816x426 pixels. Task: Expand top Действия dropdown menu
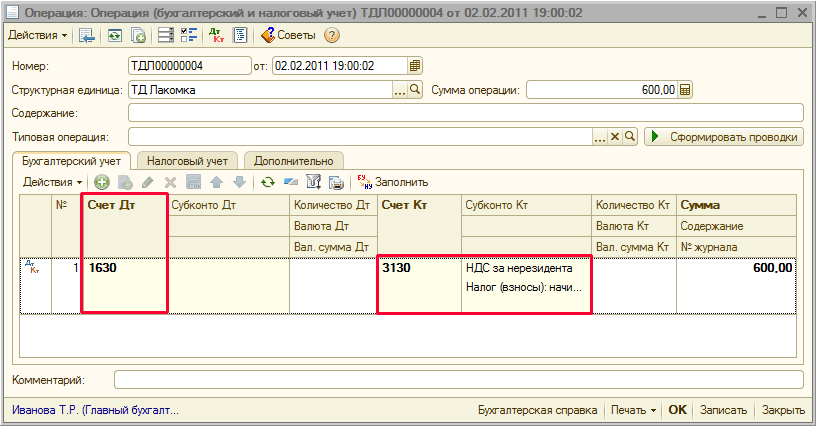[38, 35]
